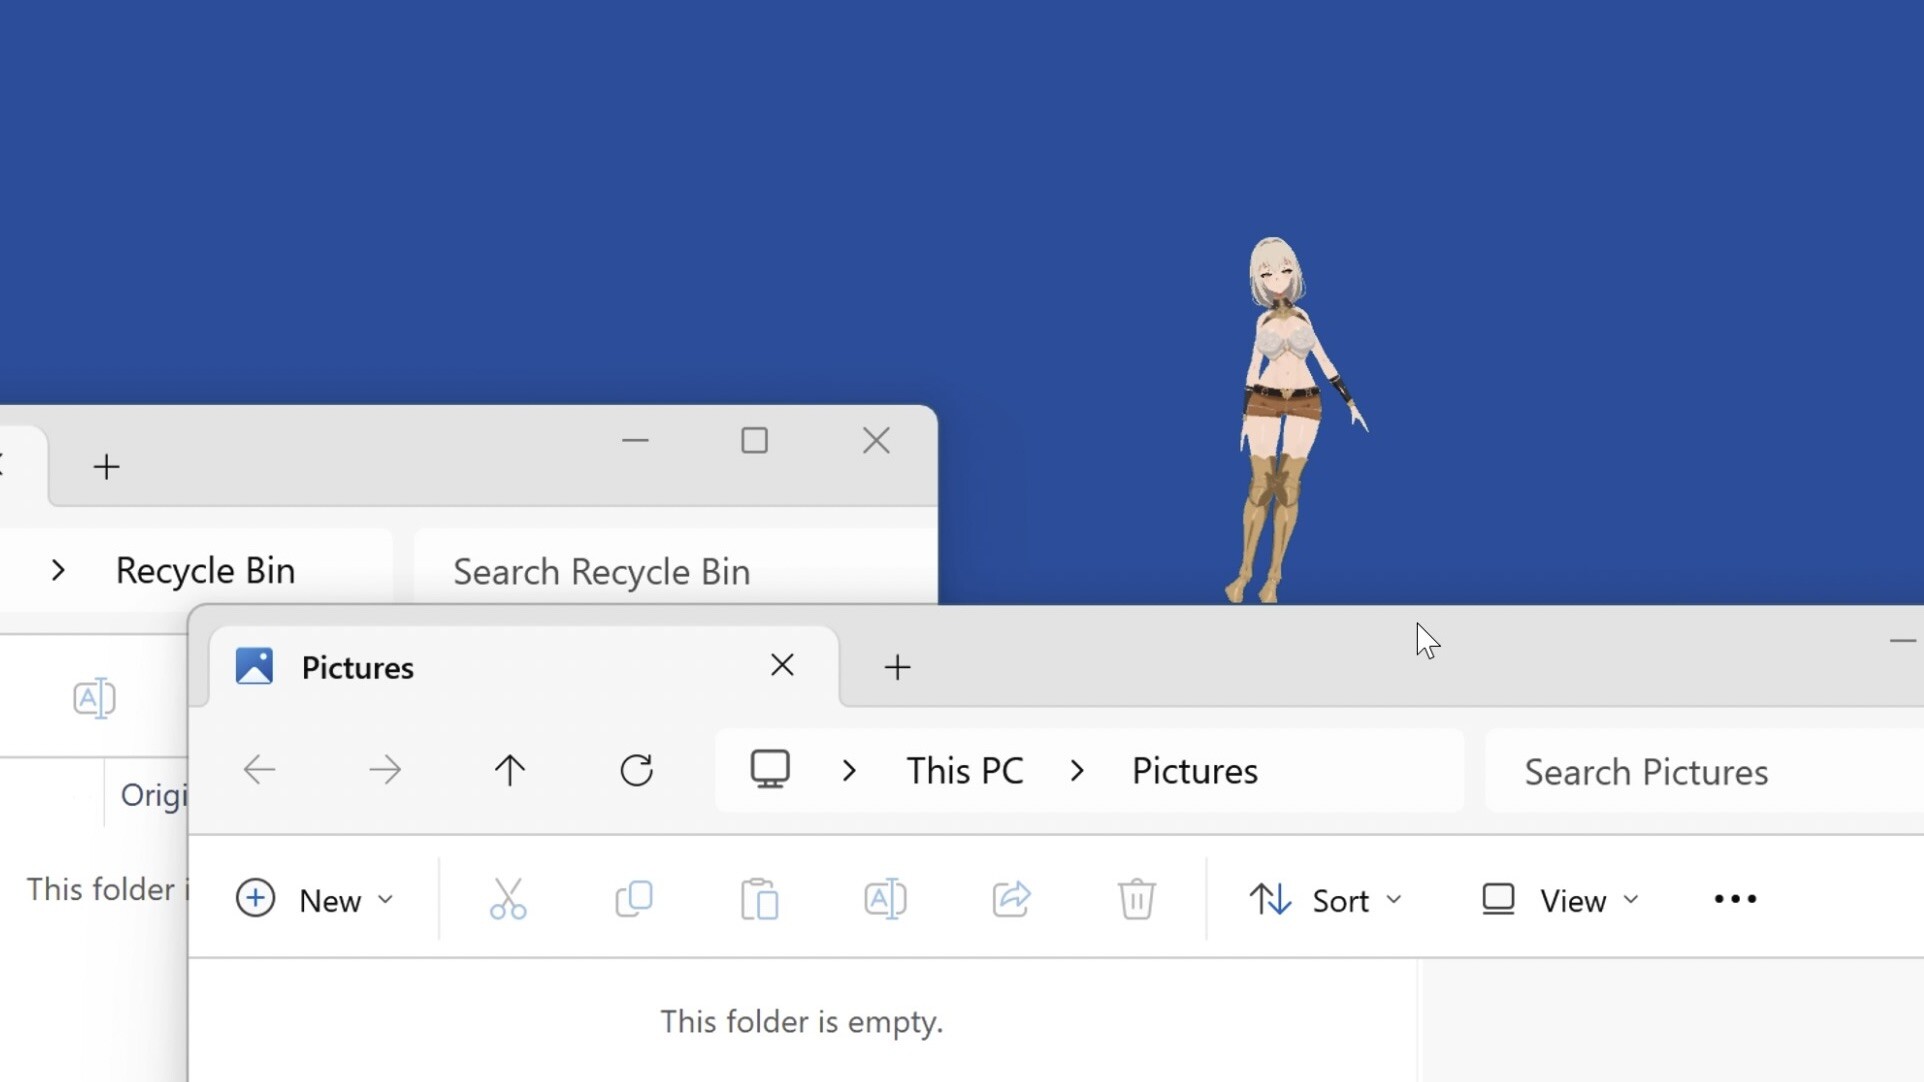Select the Cut icon in the toolbar
This screenshot has width=1924, height=1082.
(508, 898)
